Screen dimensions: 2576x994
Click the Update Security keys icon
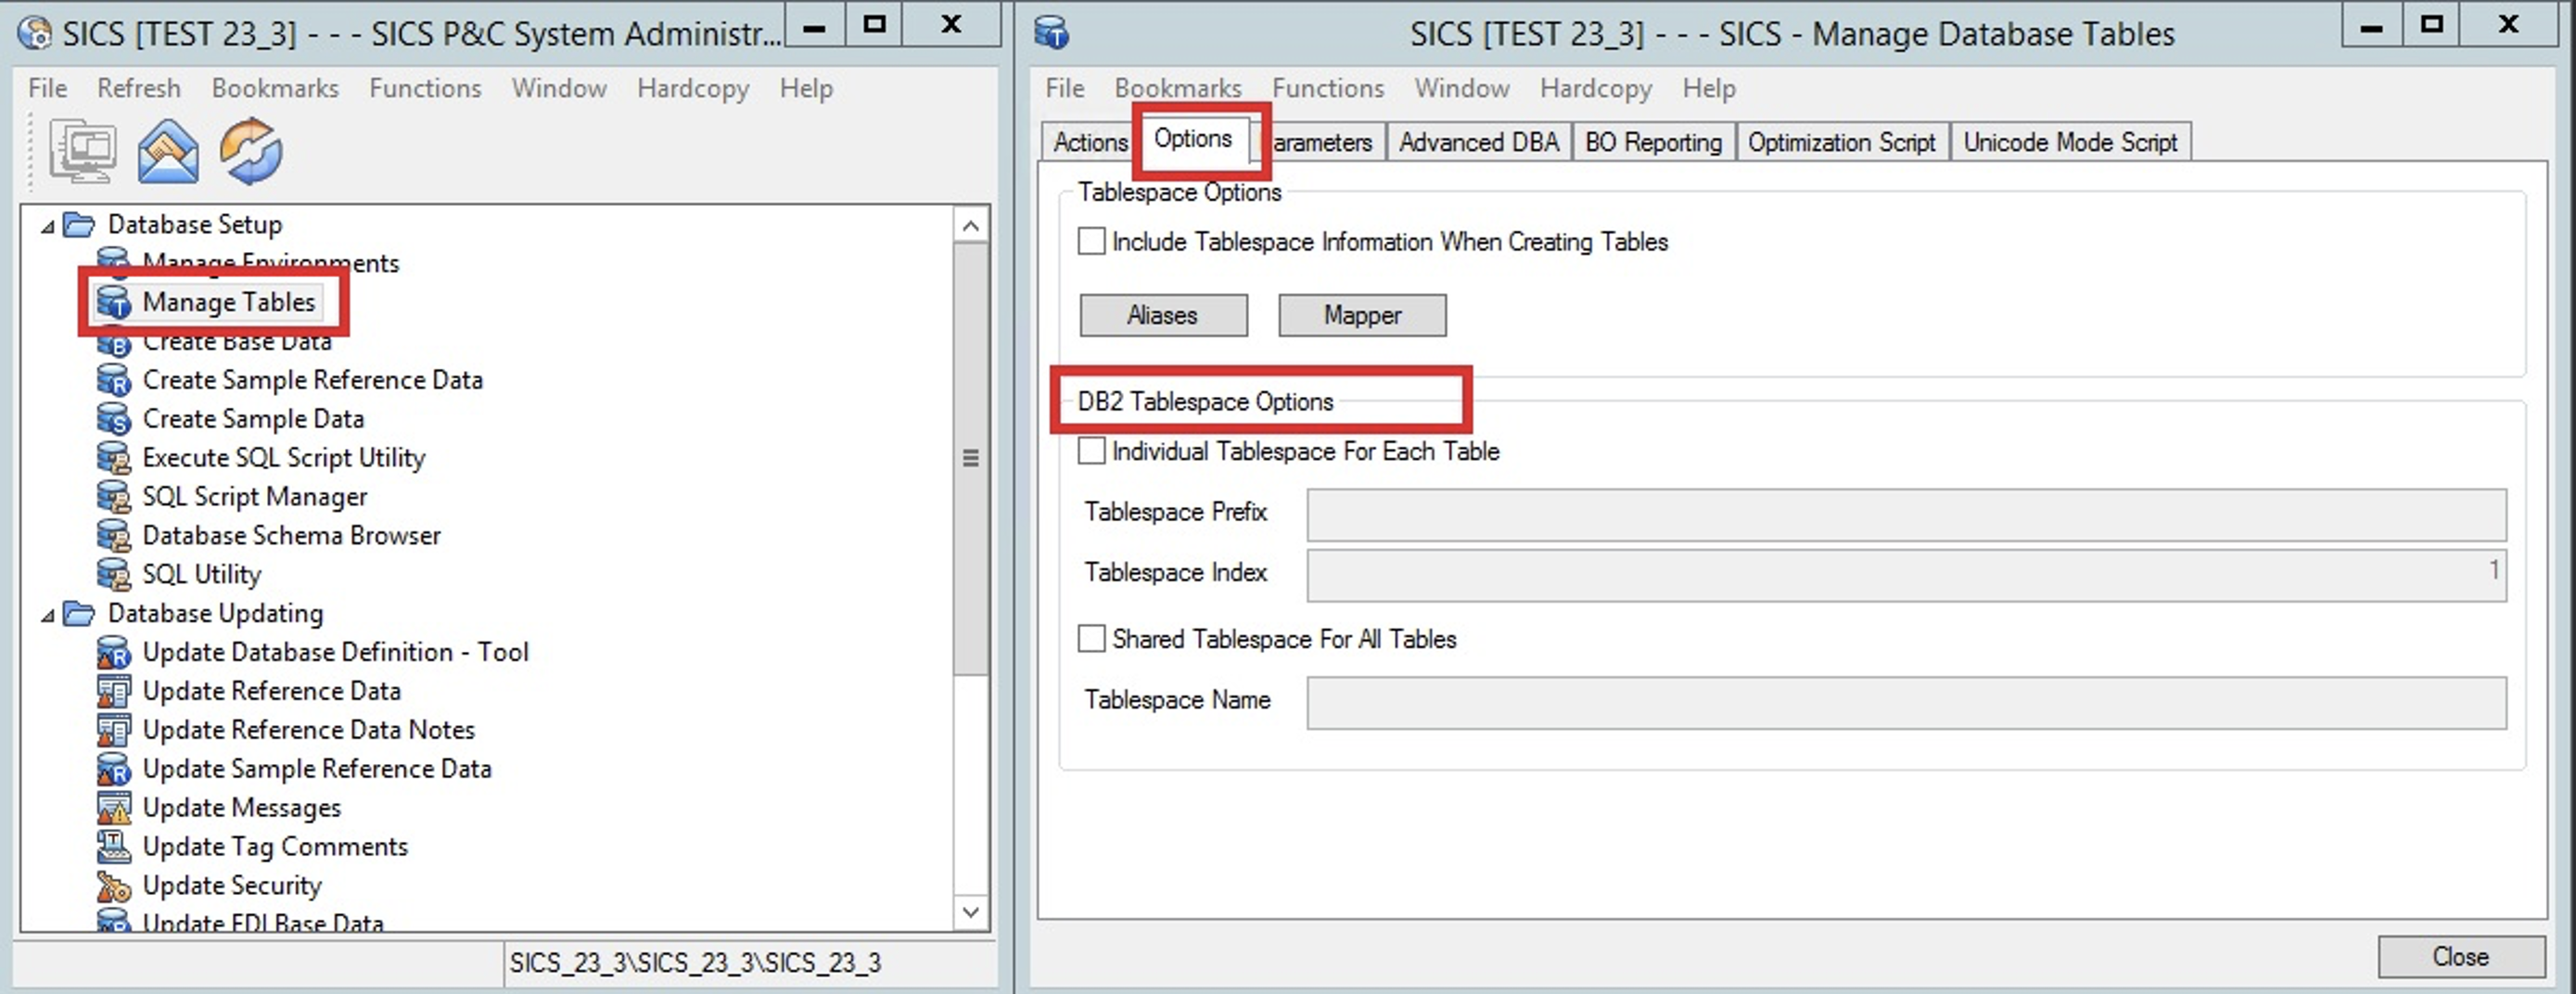[x=113, y=886]
